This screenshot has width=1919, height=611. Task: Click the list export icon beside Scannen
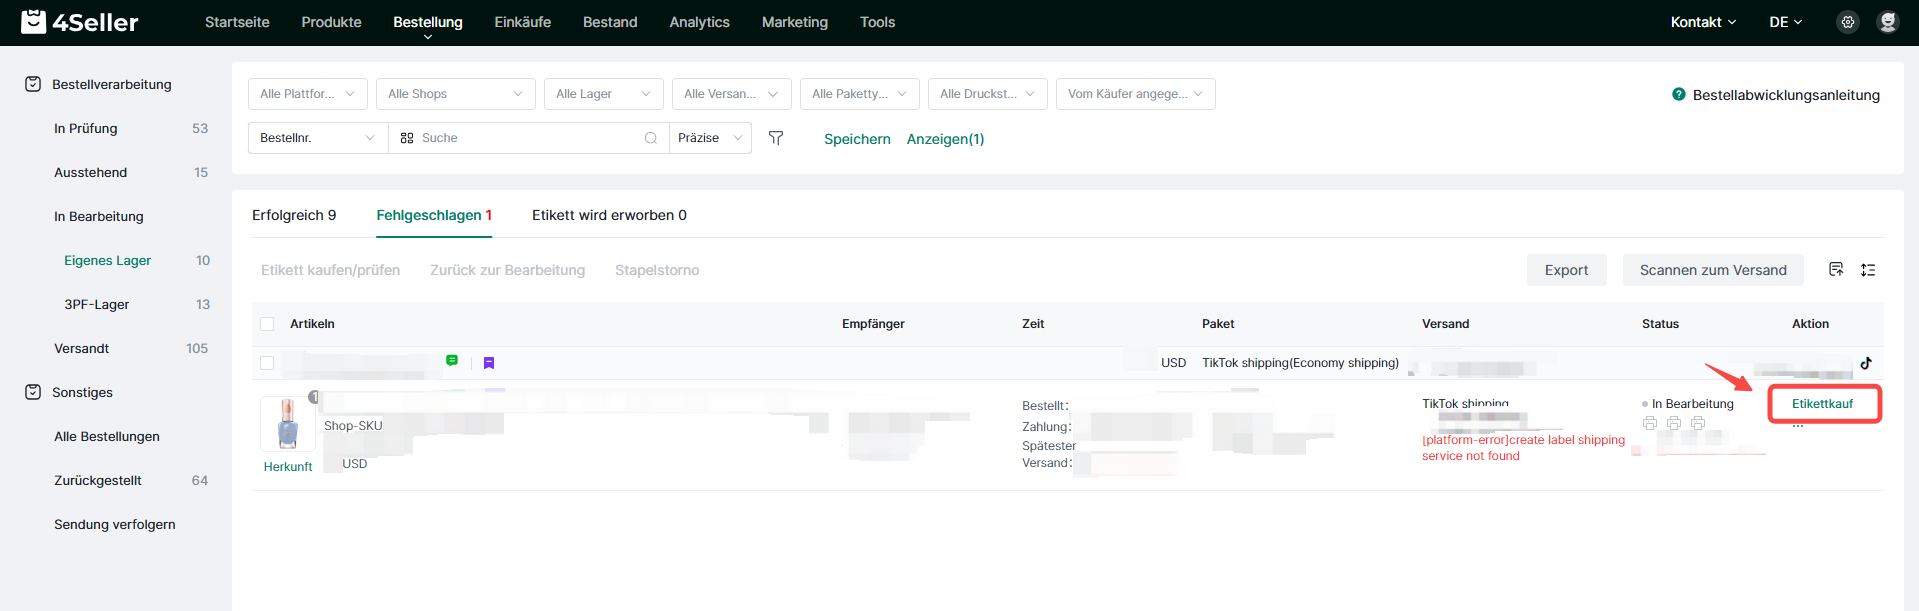[1836, 270]
